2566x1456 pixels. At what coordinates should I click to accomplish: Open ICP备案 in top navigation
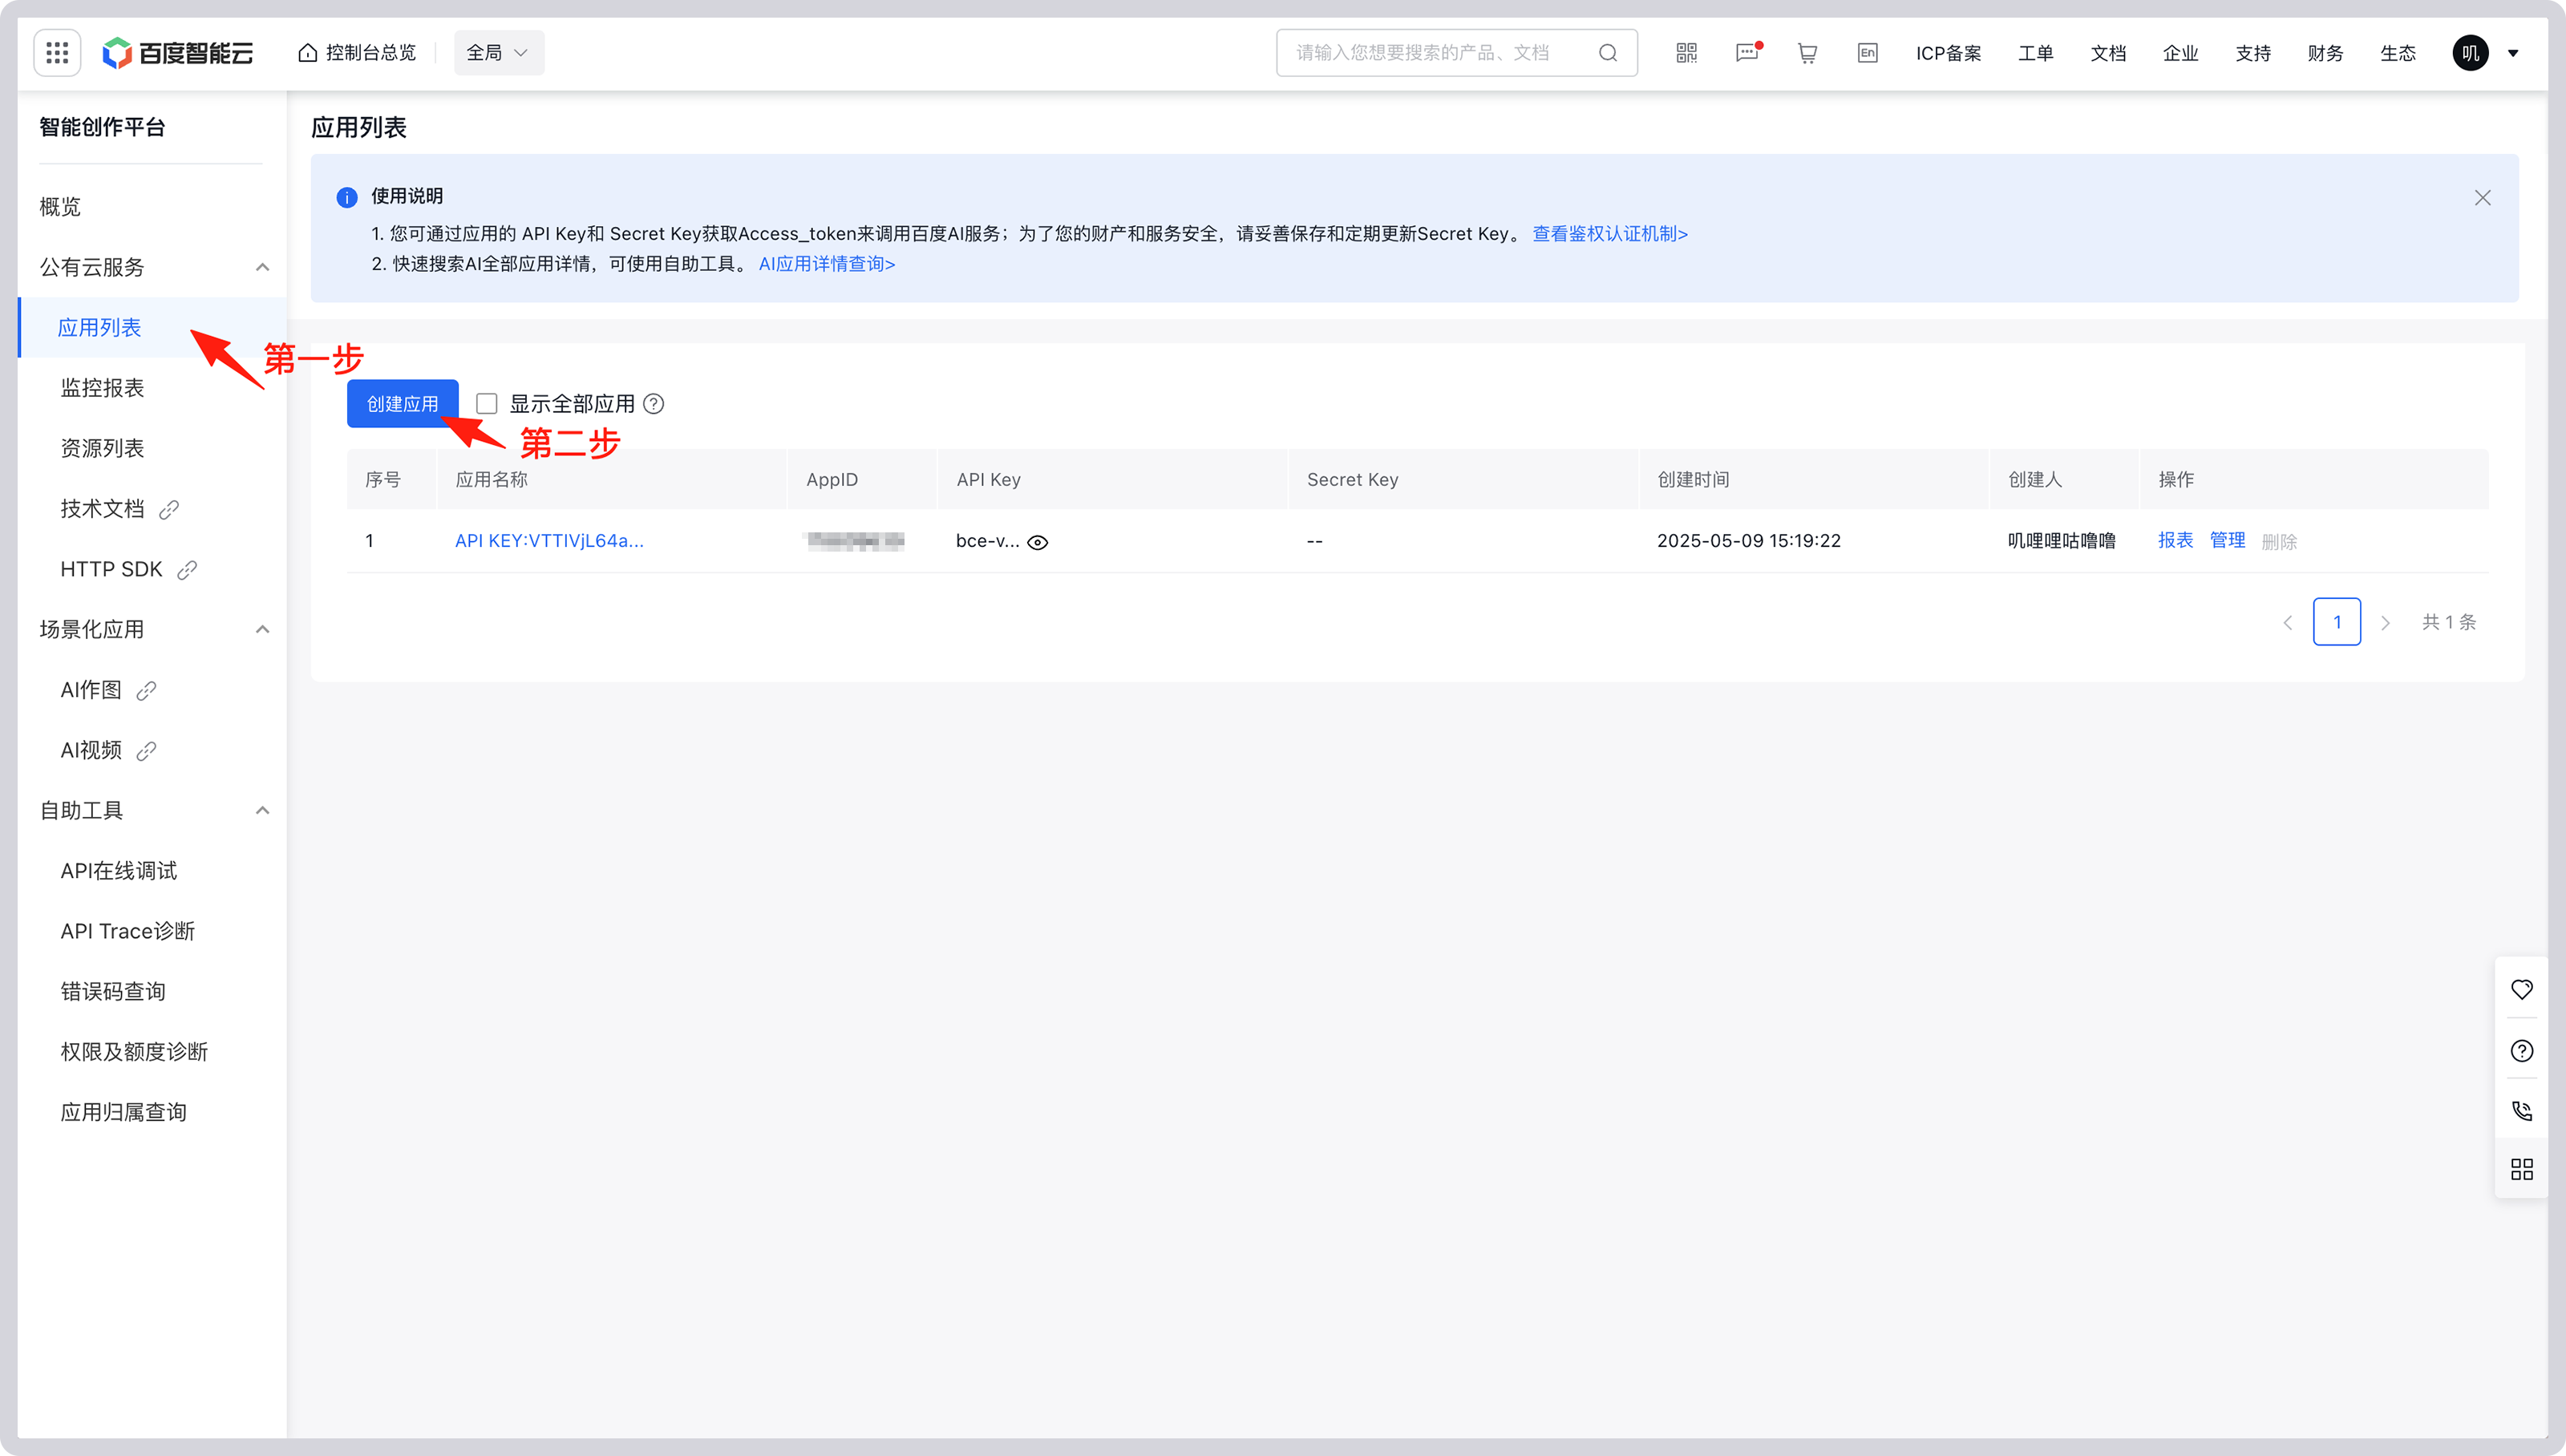click(1948, 53)
